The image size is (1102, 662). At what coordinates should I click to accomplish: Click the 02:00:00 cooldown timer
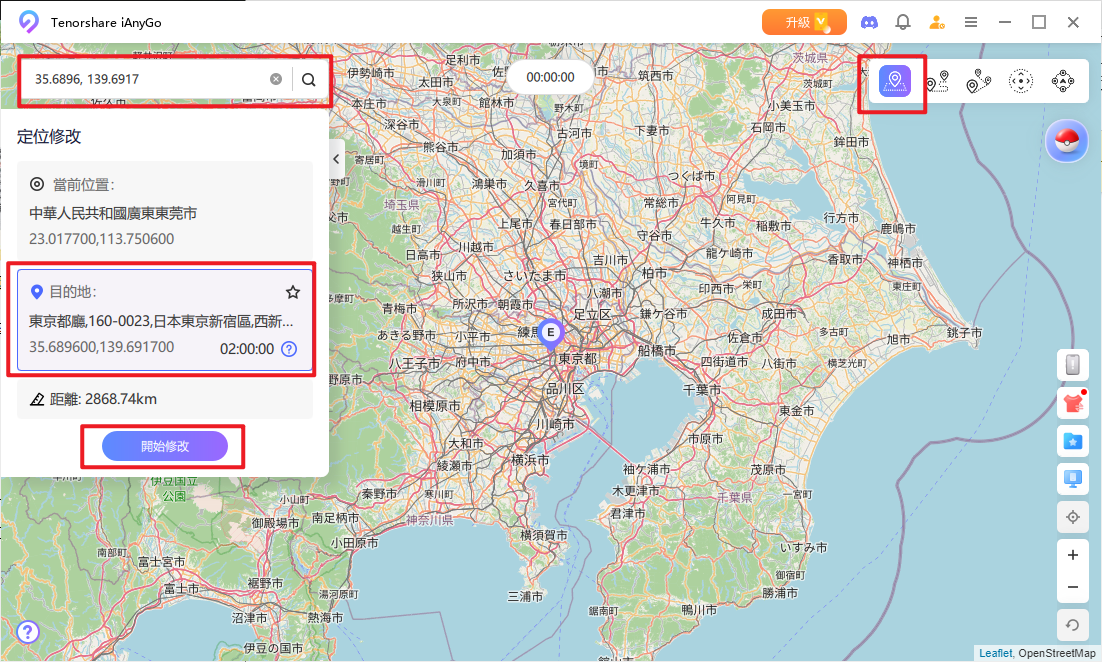247,349
